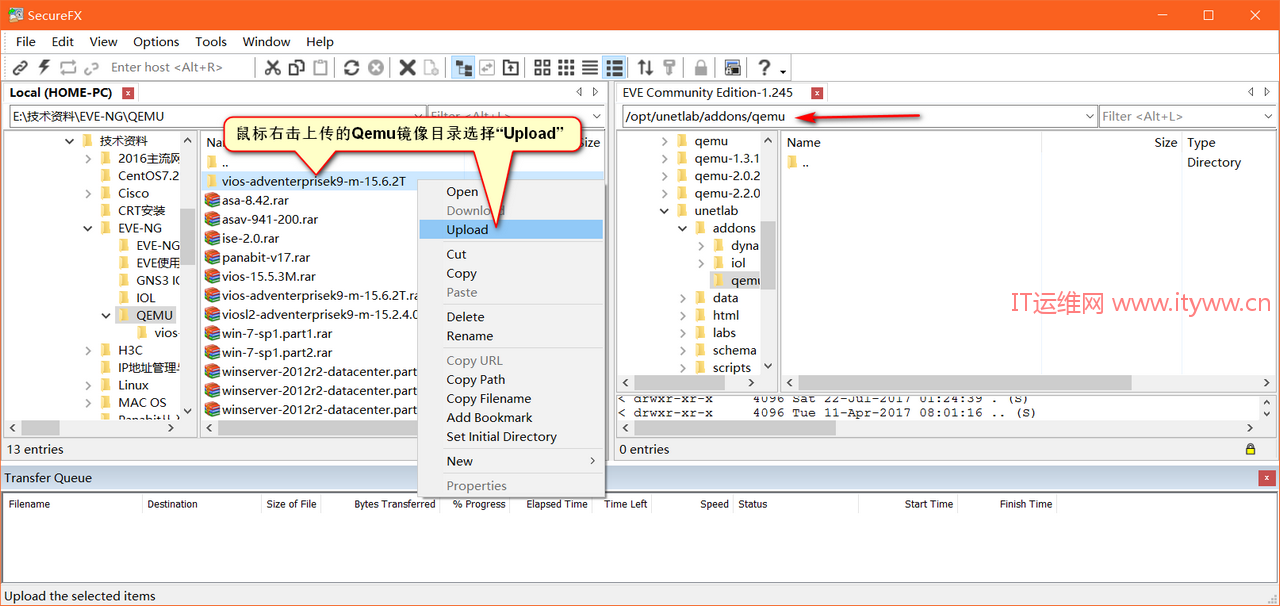Image resolution: width=1280 pixels, height=606 pixels.
Task: Click the Stop transfer toolbar icon
Action: 376,68
